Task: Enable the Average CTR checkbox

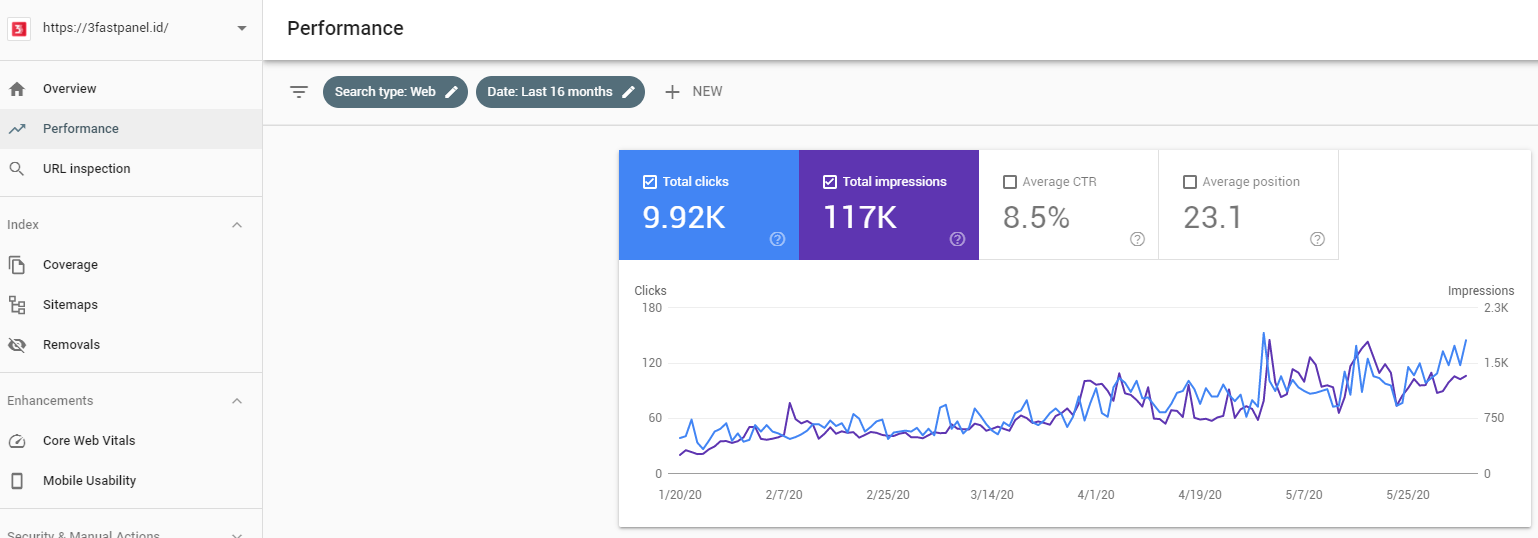Action: point(1010,182)
